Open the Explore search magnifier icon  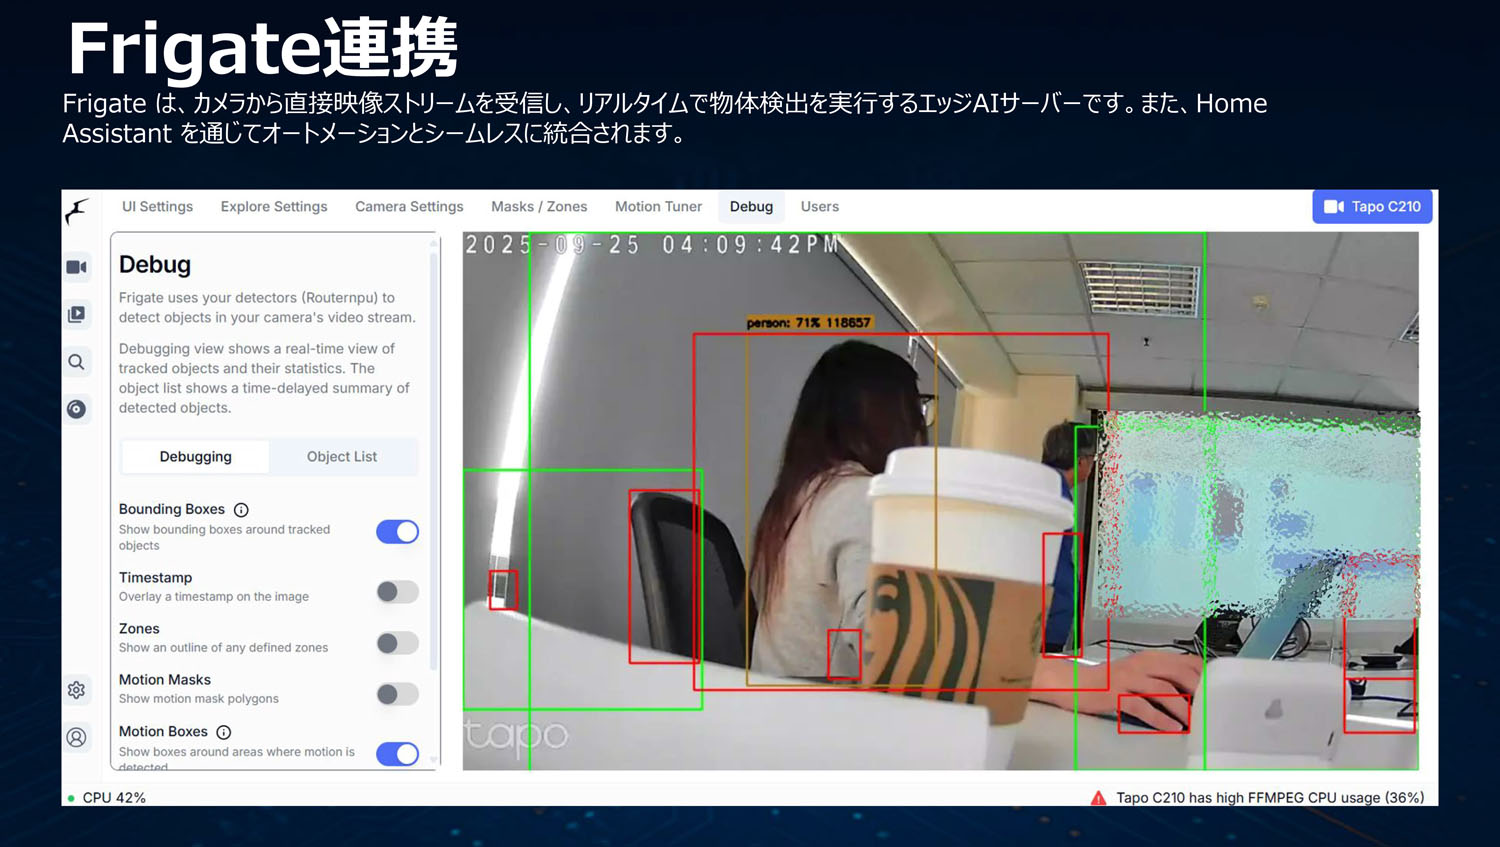77,362
